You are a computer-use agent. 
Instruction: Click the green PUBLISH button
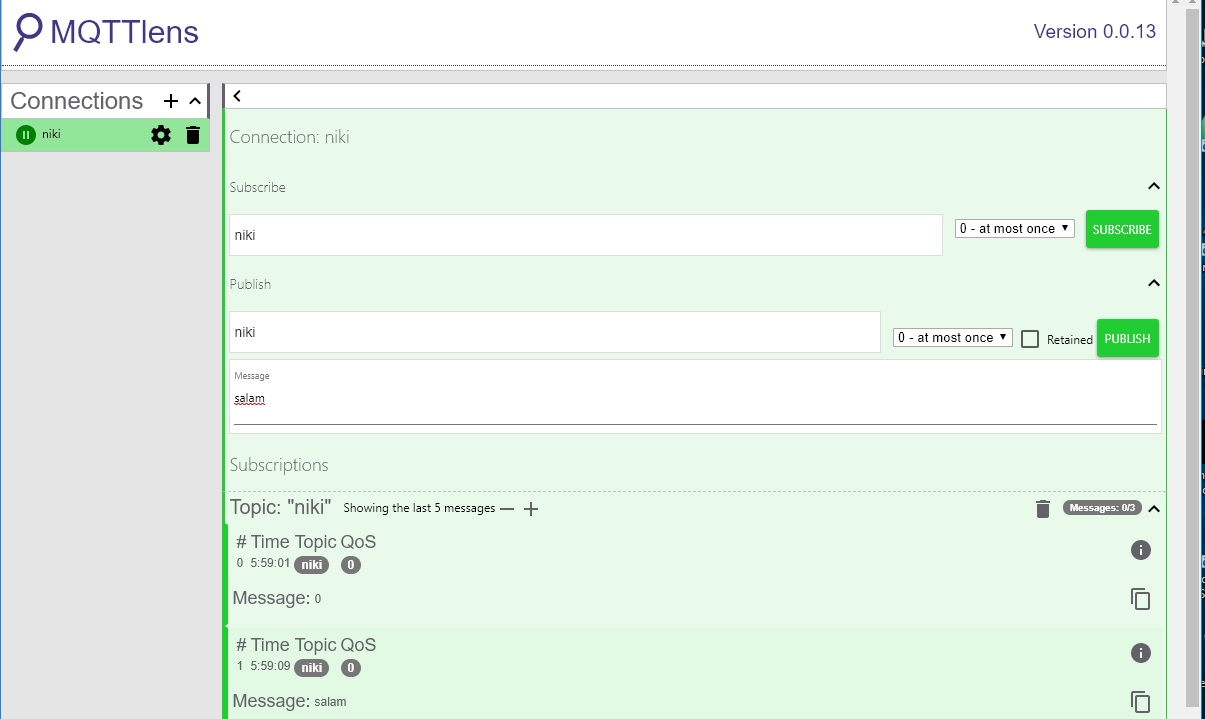[1127, 338]
